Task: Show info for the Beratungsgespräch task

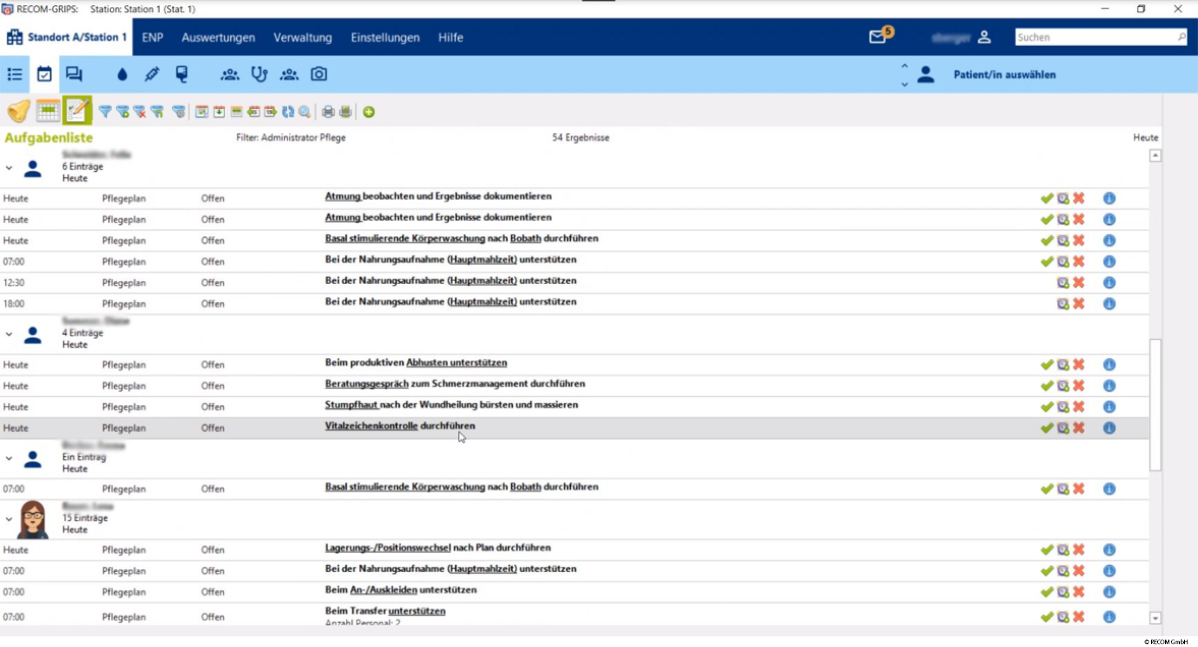Action: 1109,385
